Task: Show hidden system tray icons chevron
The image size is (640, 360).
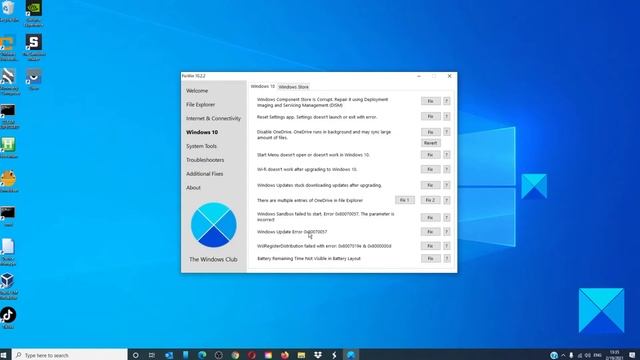Action: [564, 355]
